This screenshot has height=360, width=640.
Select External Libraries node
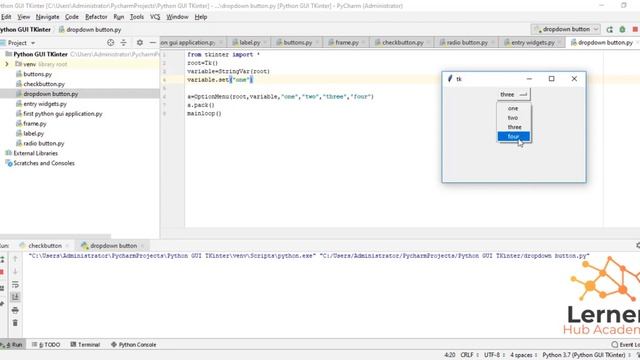[x=36, y=153]
